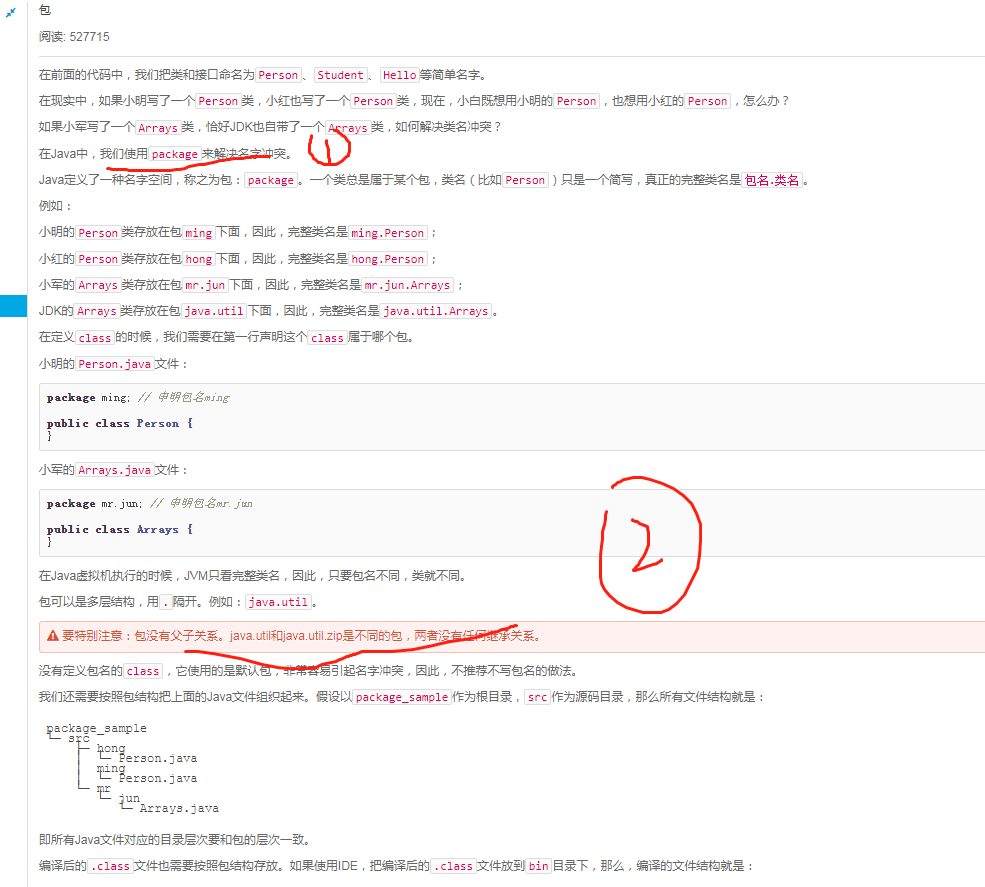
Task: Click the sentence about JVM只看完整类名
Action: click(252, 575)
